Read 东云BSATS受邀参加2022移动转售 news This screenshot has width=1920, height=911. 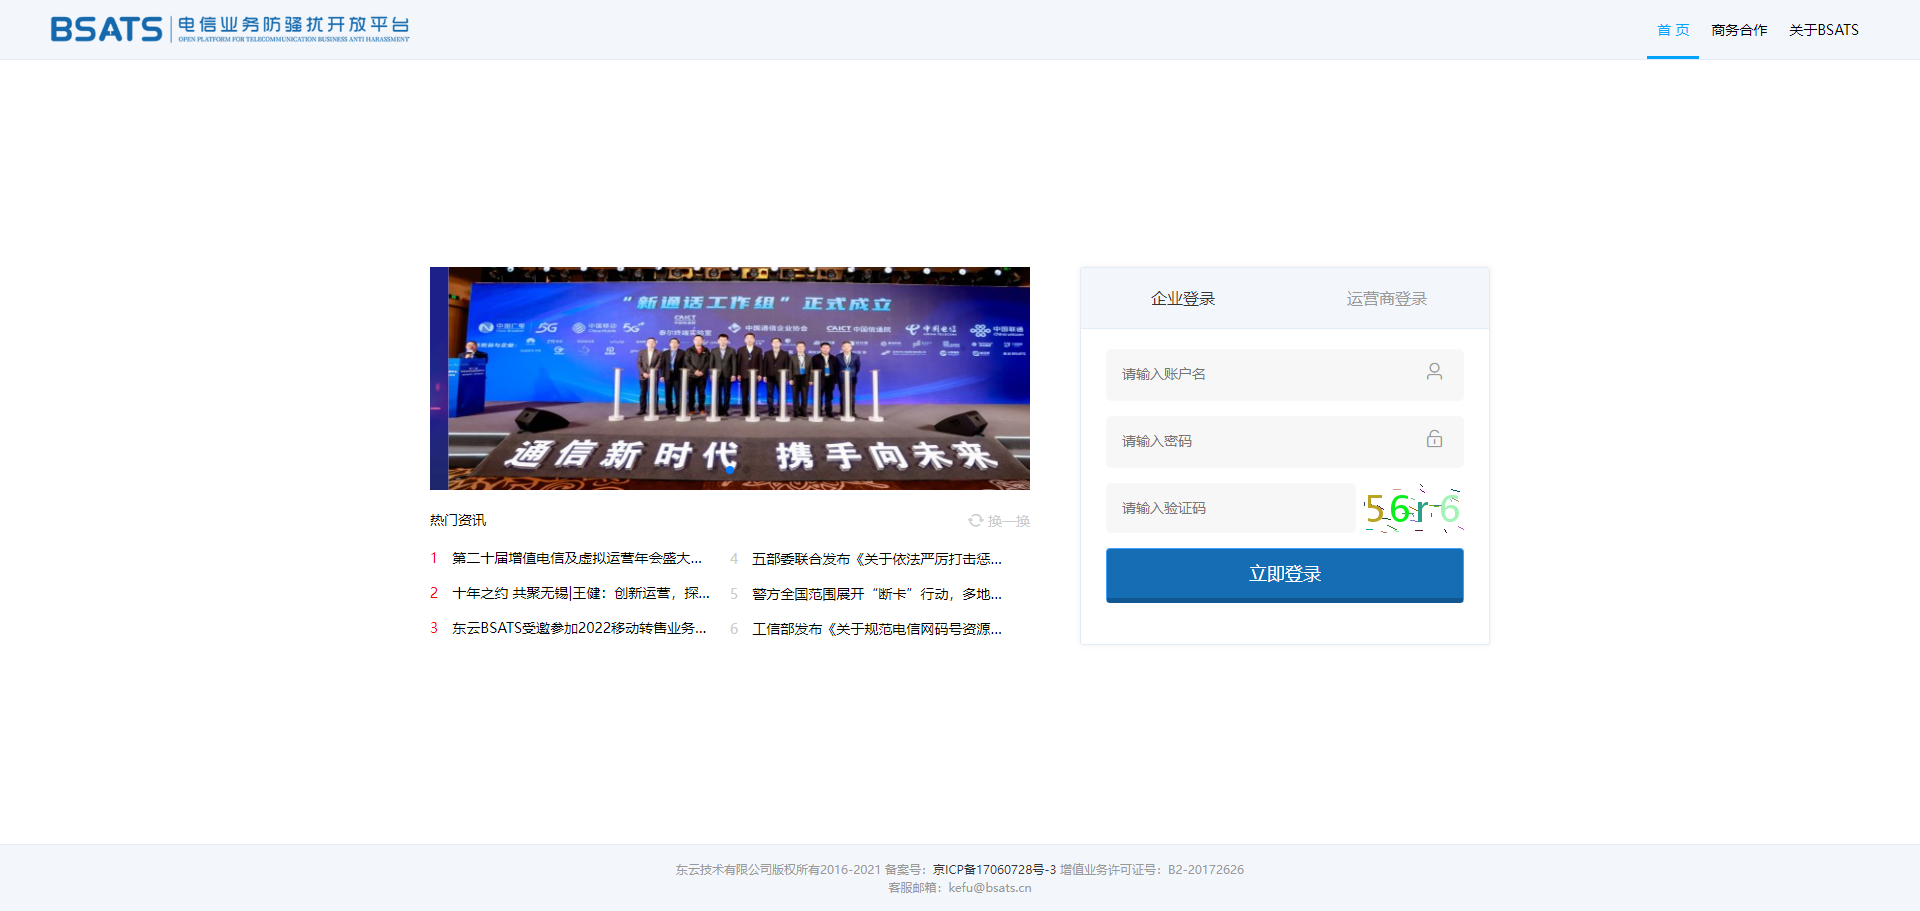click(579, 628)
